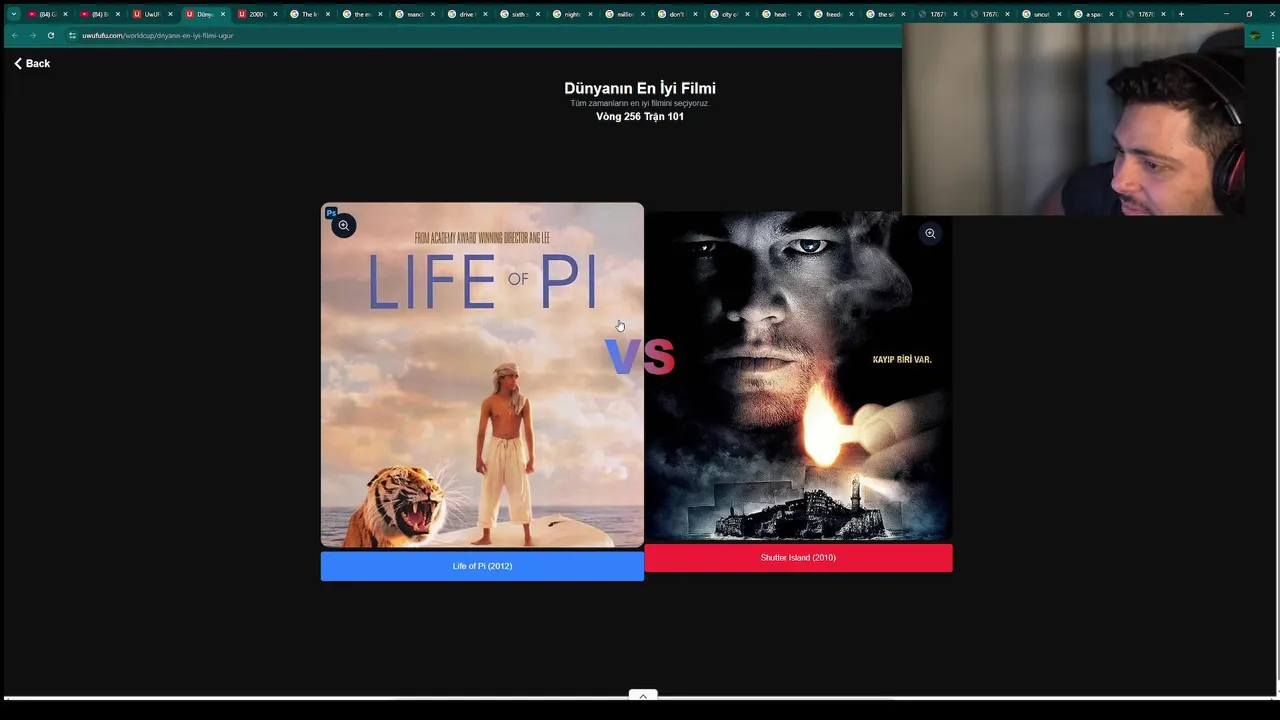Click the streamer webcam overlay
The height and width of the screenshot is (720, 1280).
click(1073, 119)
